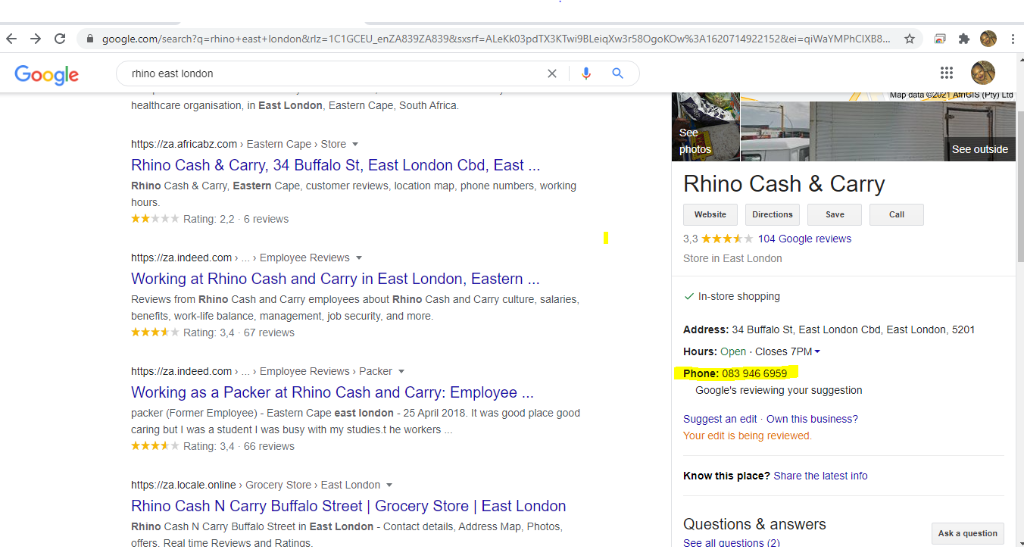Screen dimensions: 1024x547
Task: Go forward in browser history
Action: click(35, 39)
